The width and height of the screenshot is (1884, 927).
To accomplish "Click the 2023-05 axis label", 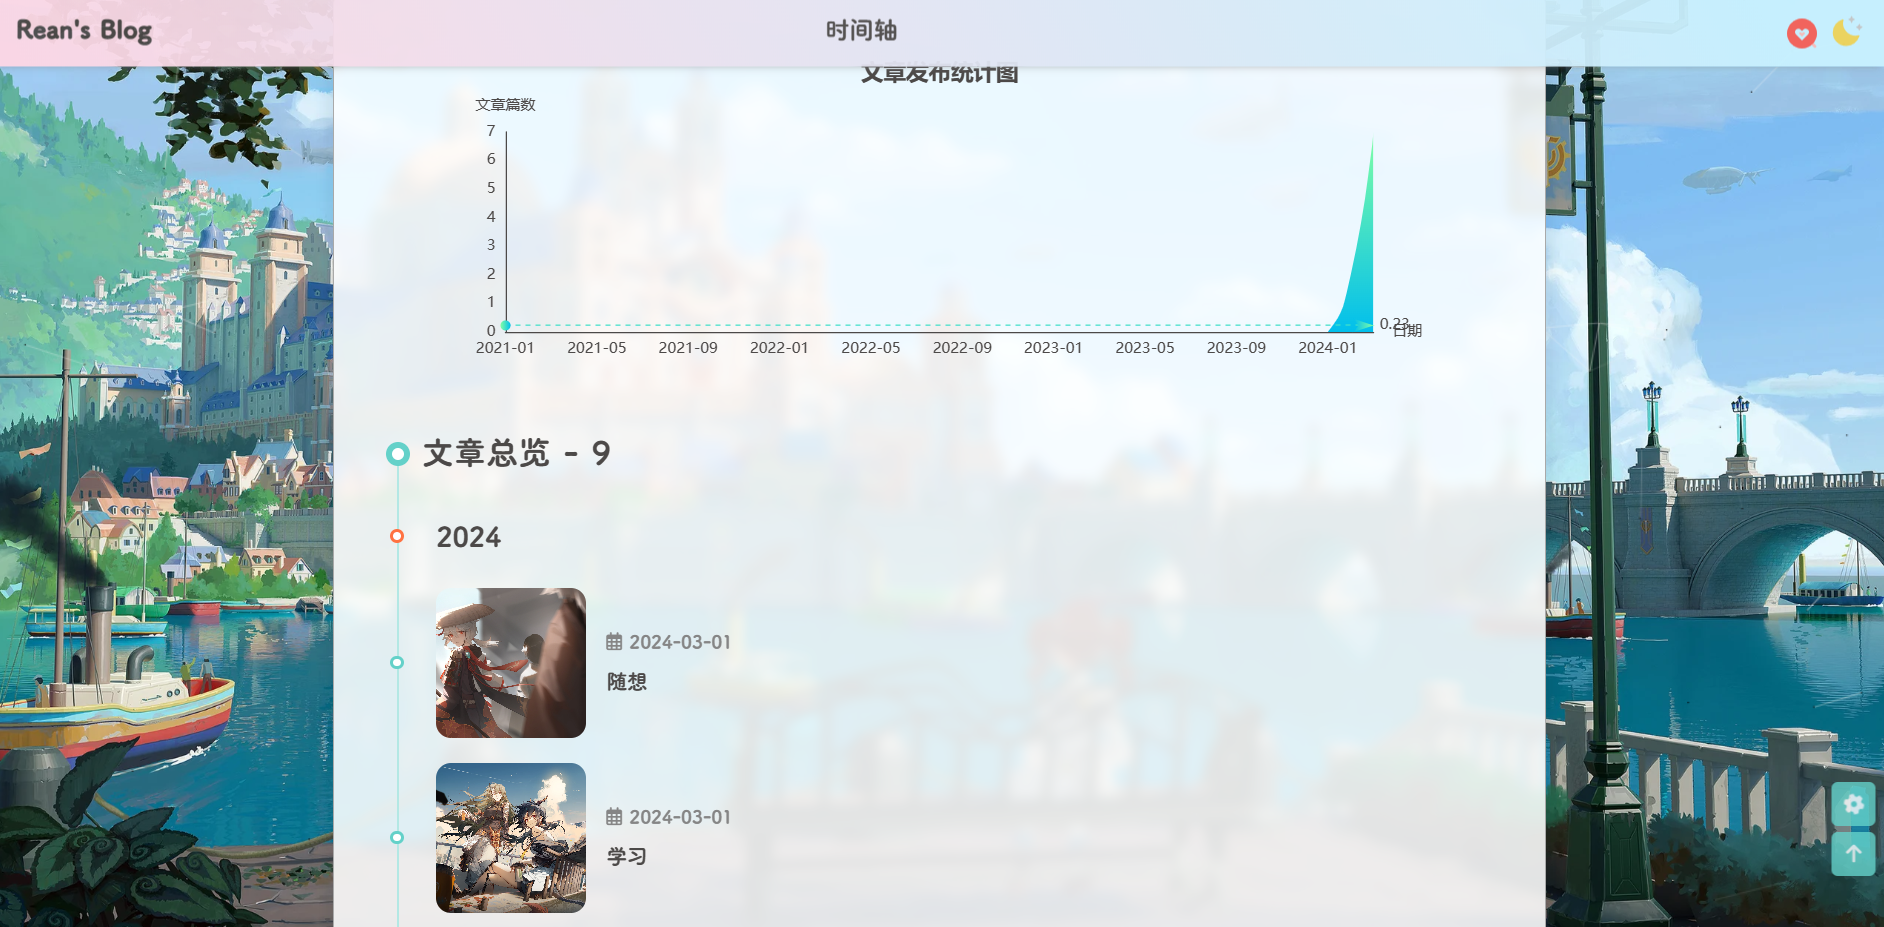I will [1145, 348].
